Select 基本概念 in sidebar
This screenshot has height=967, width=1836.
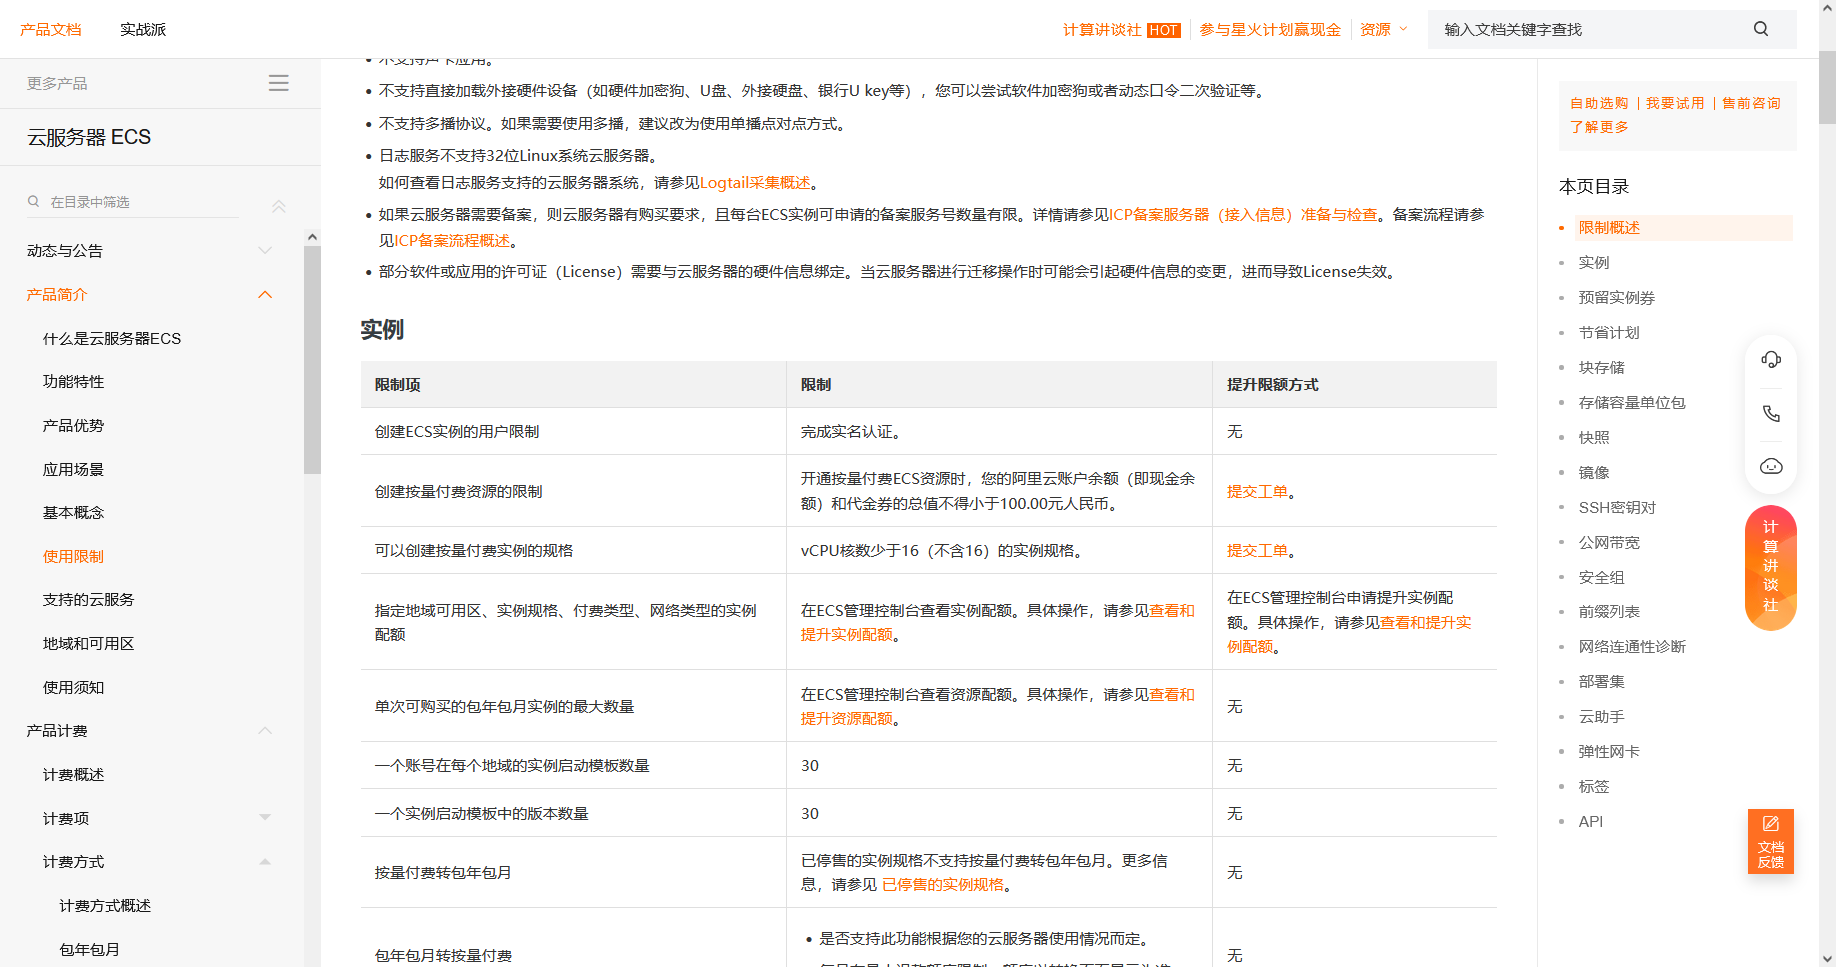click(x=74, y=512)
